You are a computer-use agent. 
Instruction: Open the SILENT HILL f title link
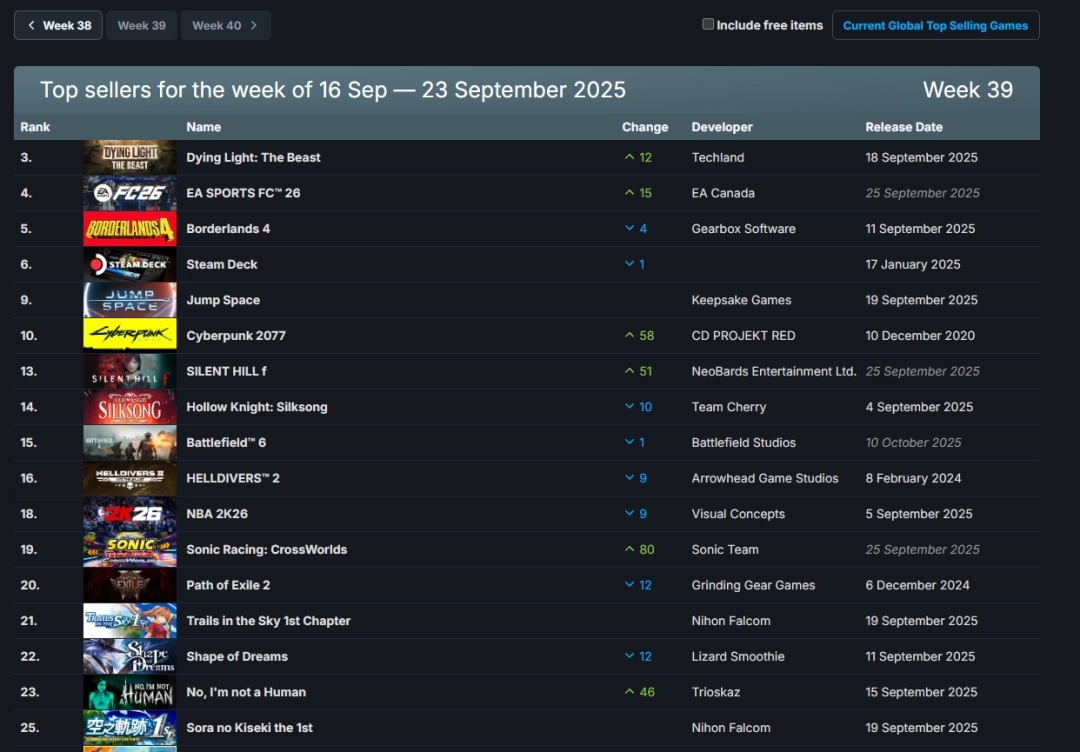[x=226, y=371]
